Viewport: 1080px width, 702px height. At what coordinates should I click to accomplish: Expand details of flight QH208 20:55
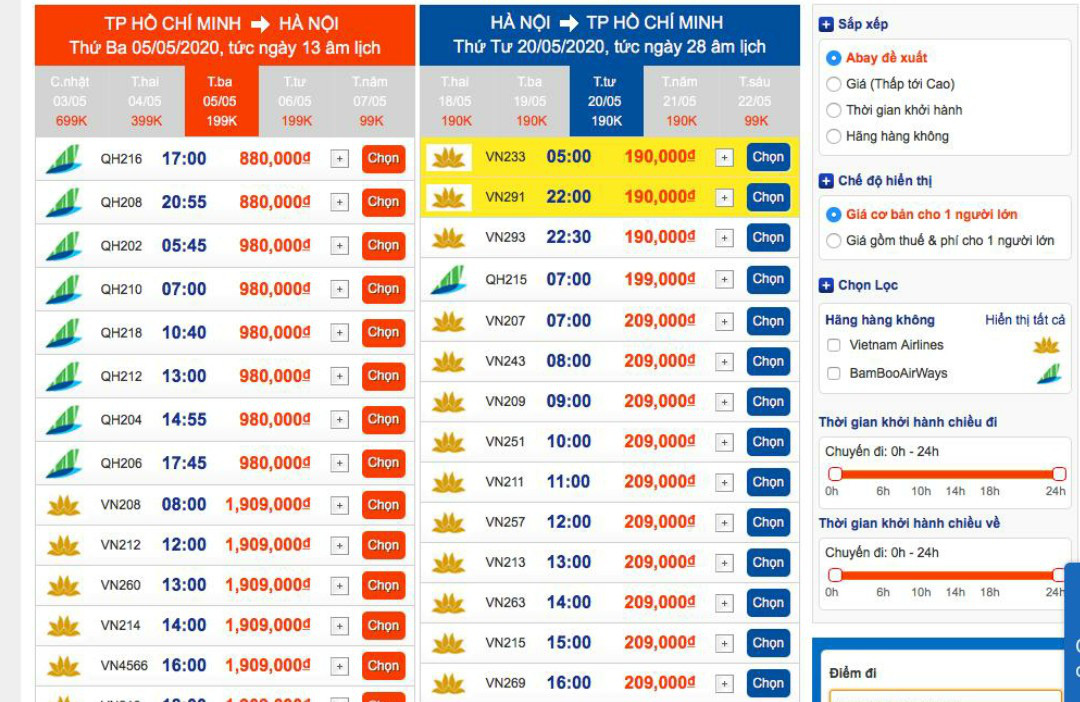(339, 203)
